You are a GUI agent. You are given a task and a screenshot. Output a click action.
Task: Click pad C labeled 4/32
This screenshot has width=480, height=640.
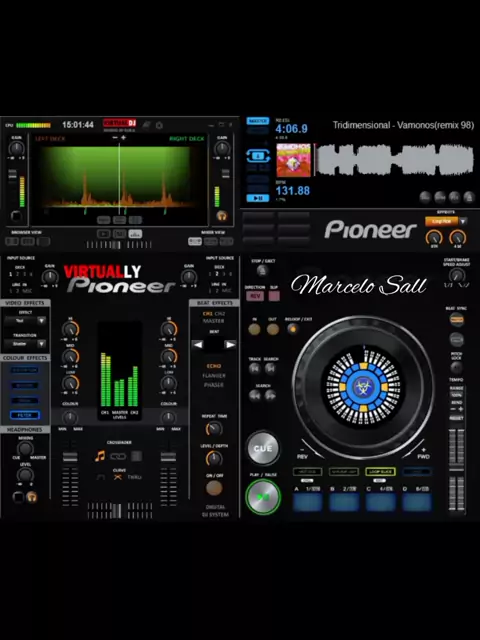tap(380, 502)
